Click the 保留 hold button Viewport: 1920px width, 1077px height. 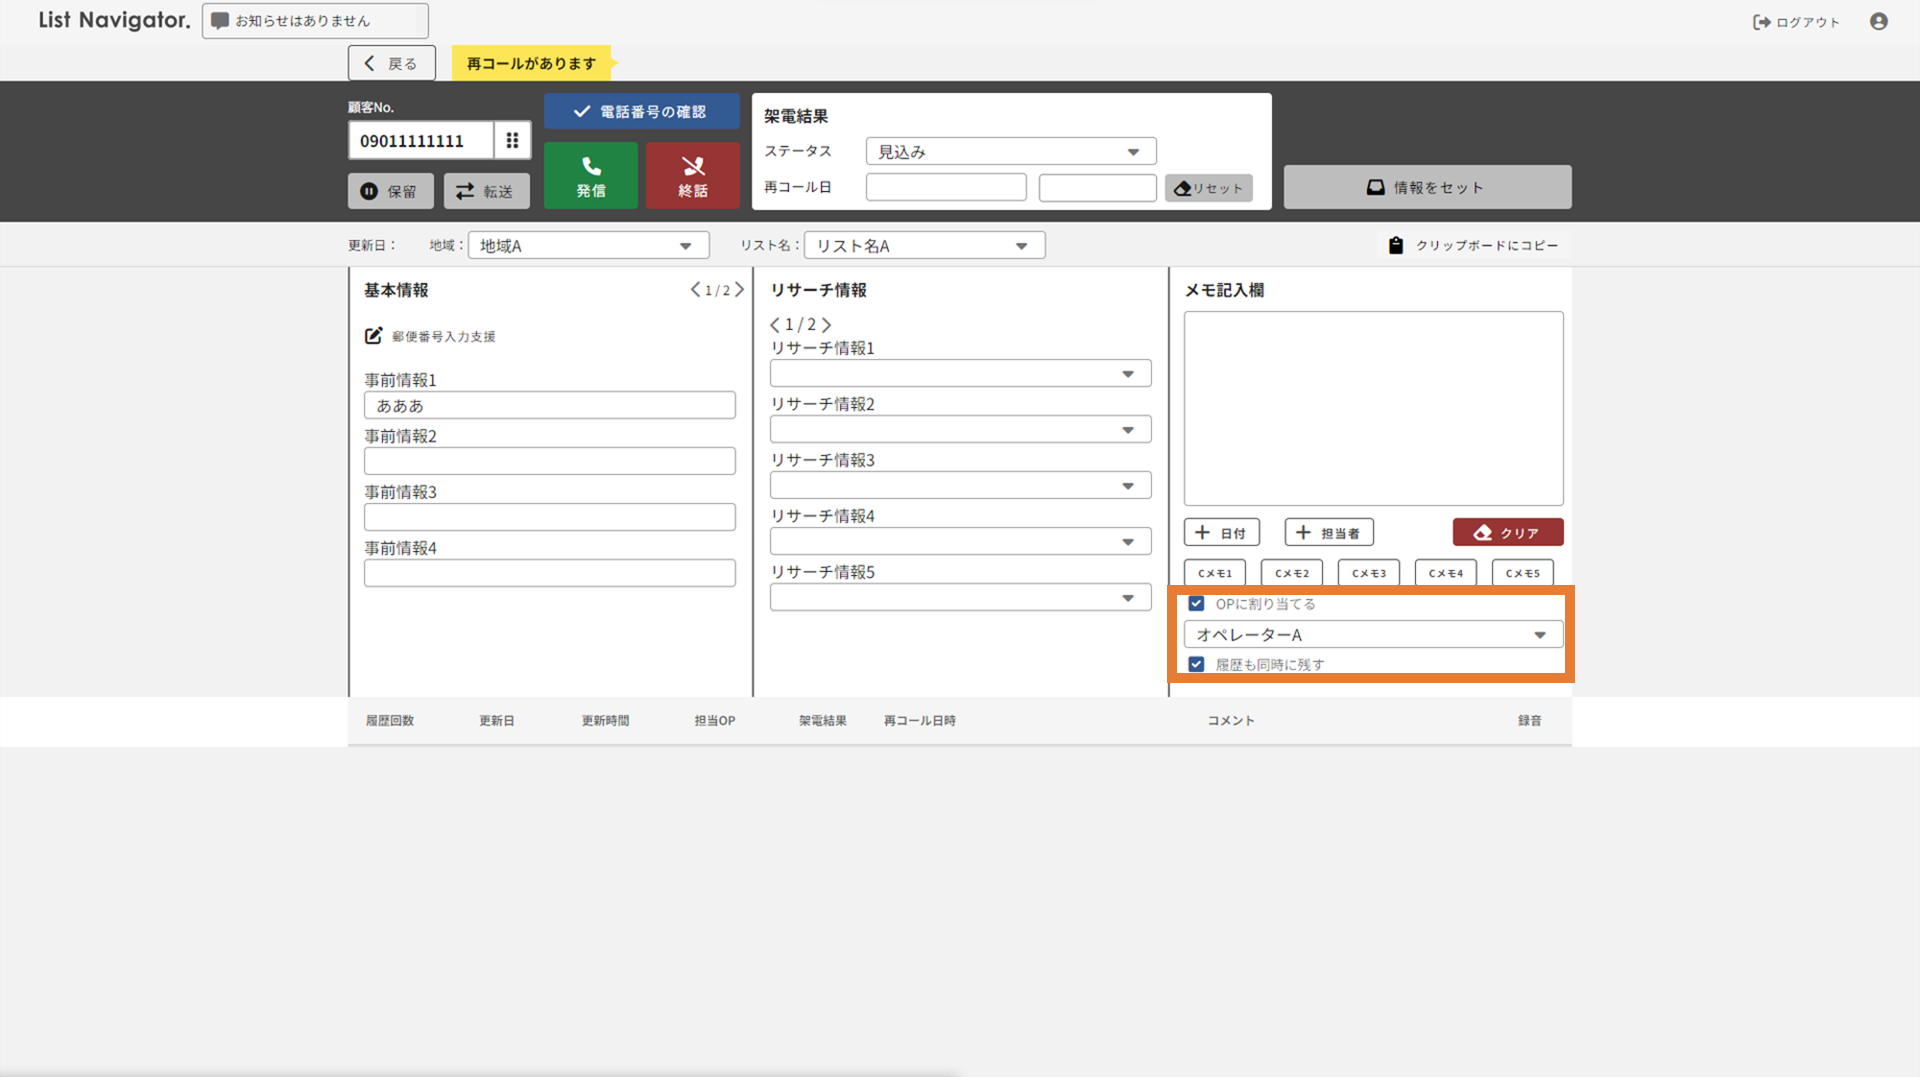[x=390, y=191]
